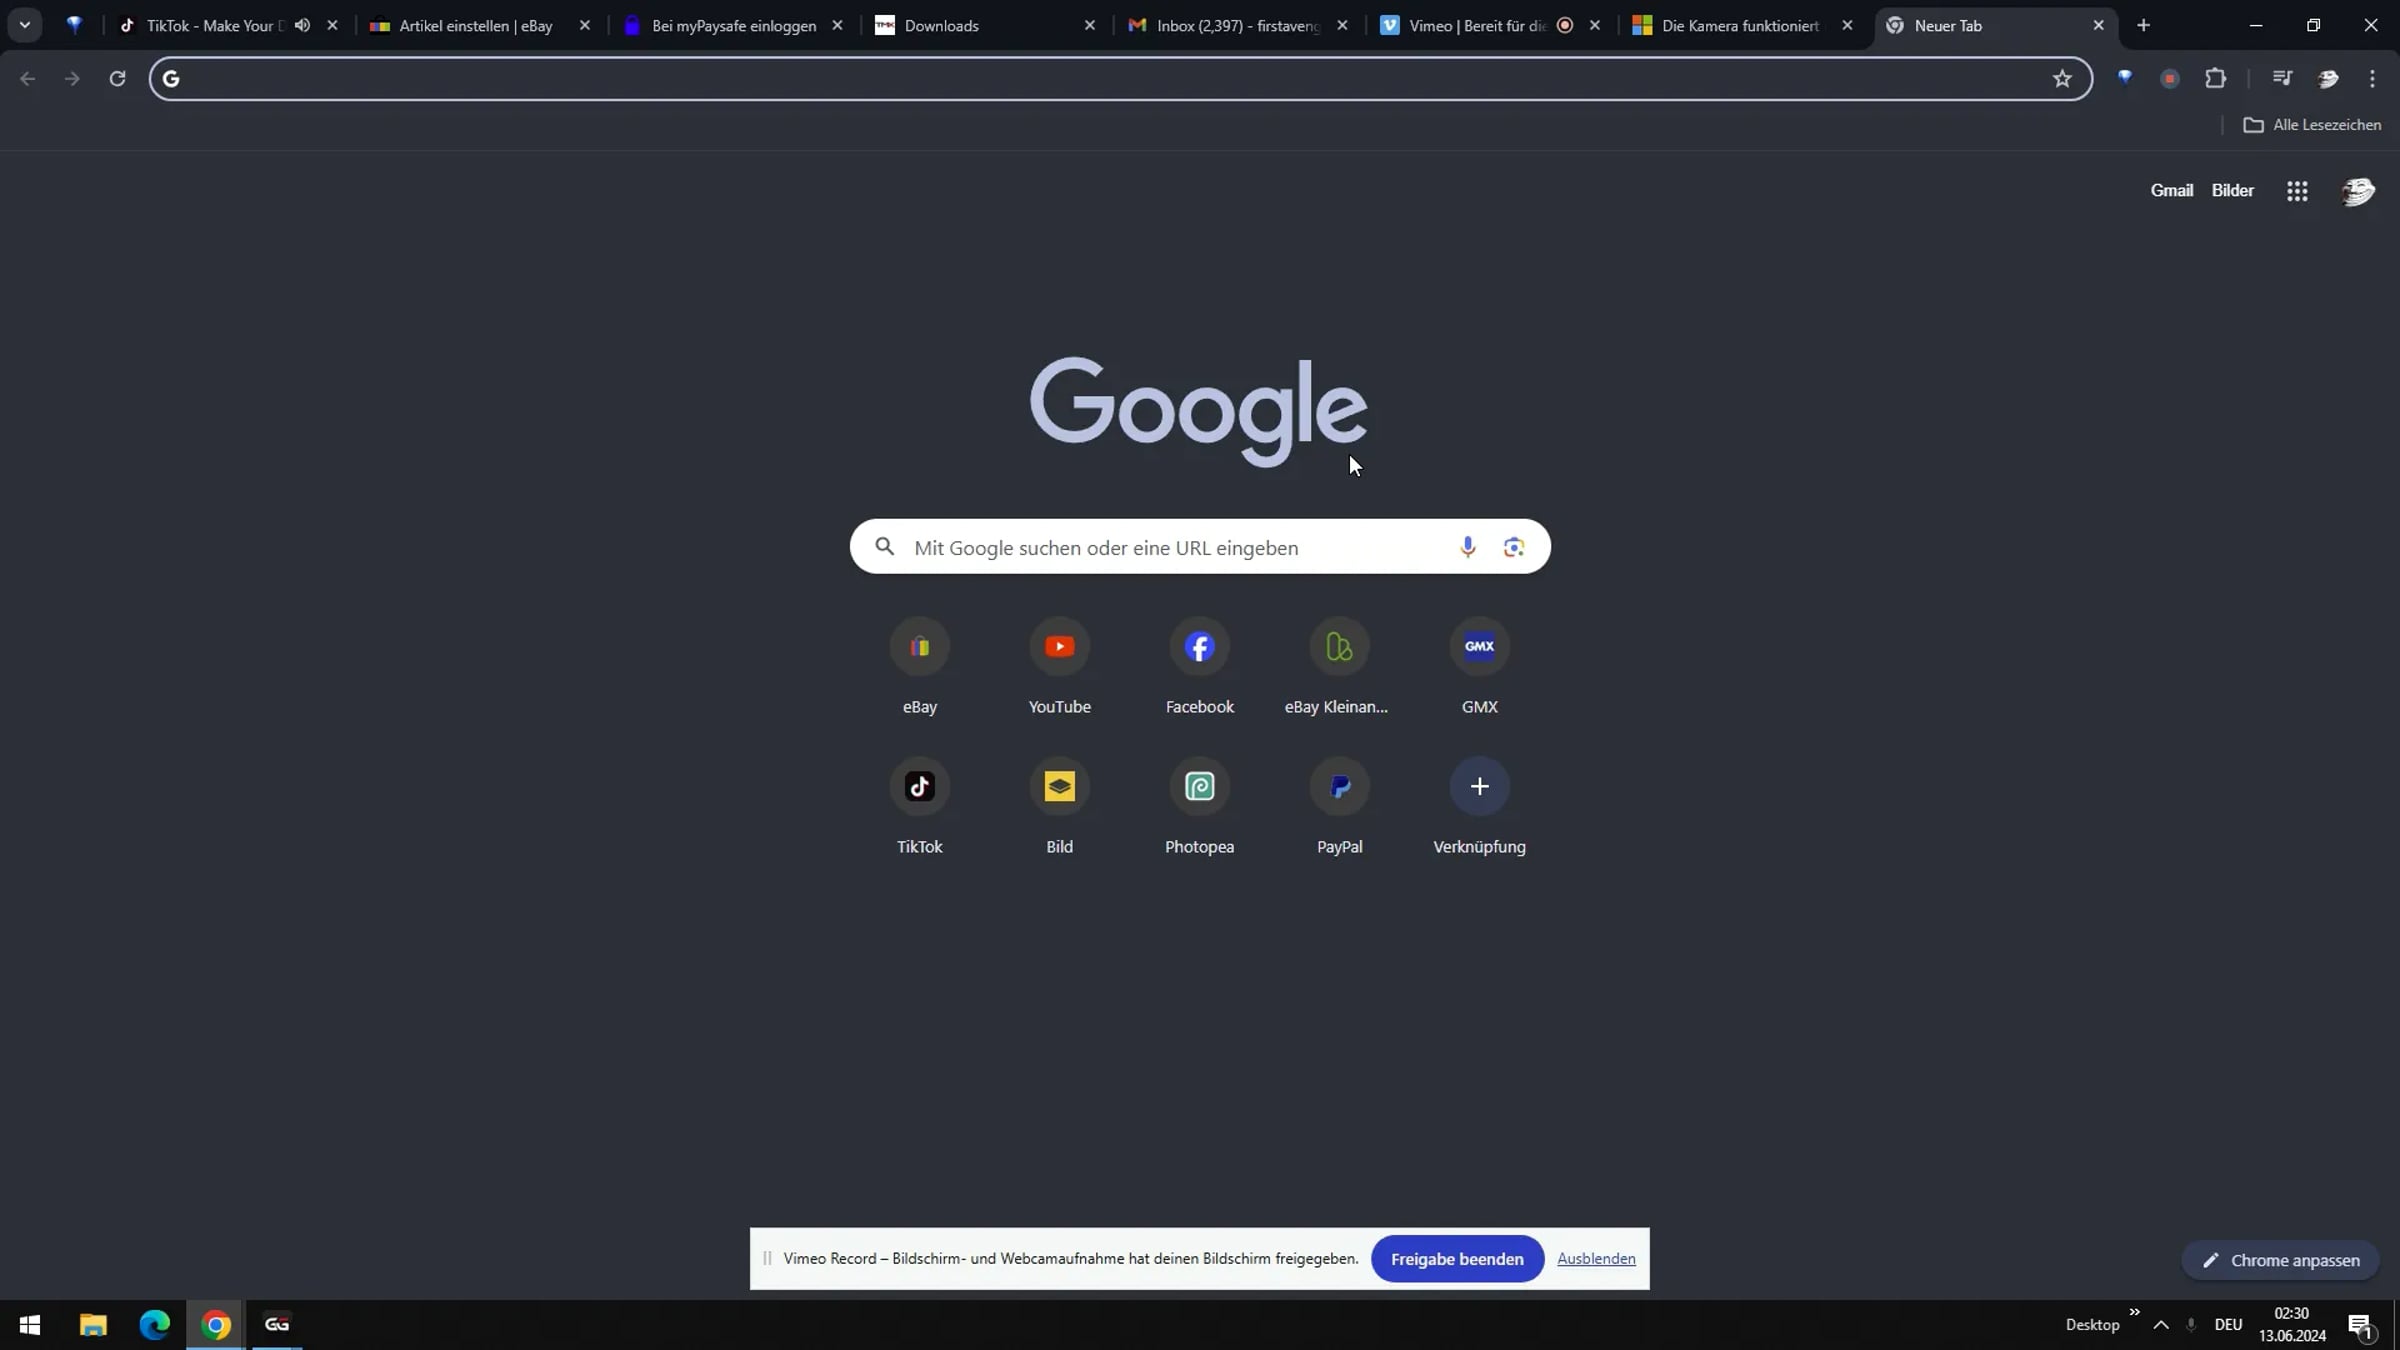Bookmark this page with star icon
This screenshot has width=2400, height=1350.
pyautogui.click(x=2062, y=79)
